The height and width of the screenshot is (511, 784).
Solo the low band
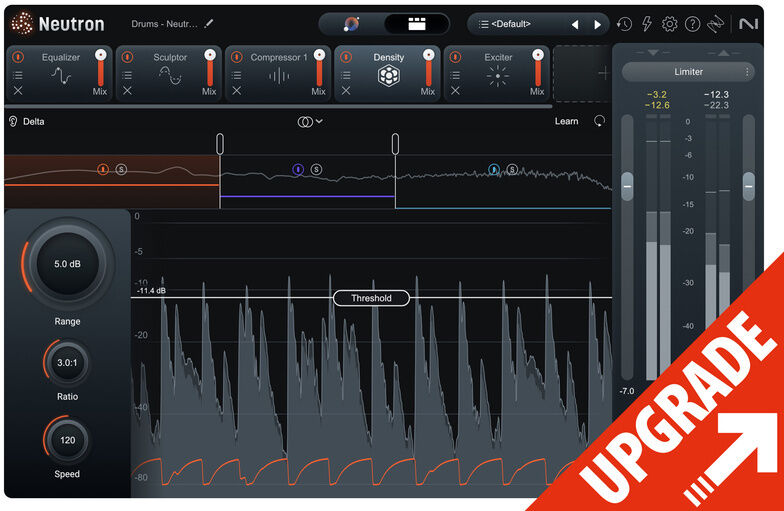point(121,170)
